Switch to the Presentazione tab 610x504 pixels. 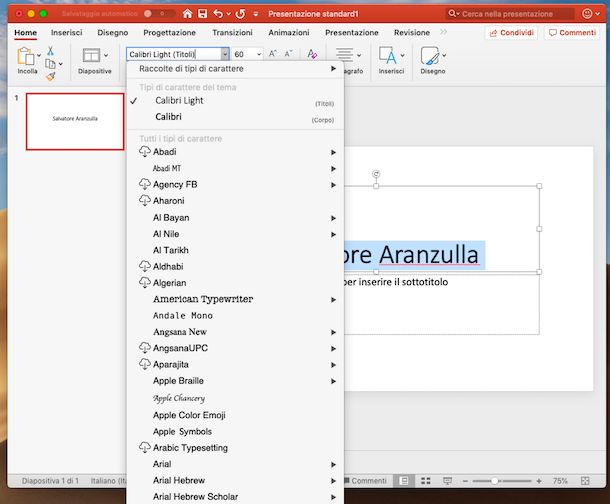[x=352, y=33]
